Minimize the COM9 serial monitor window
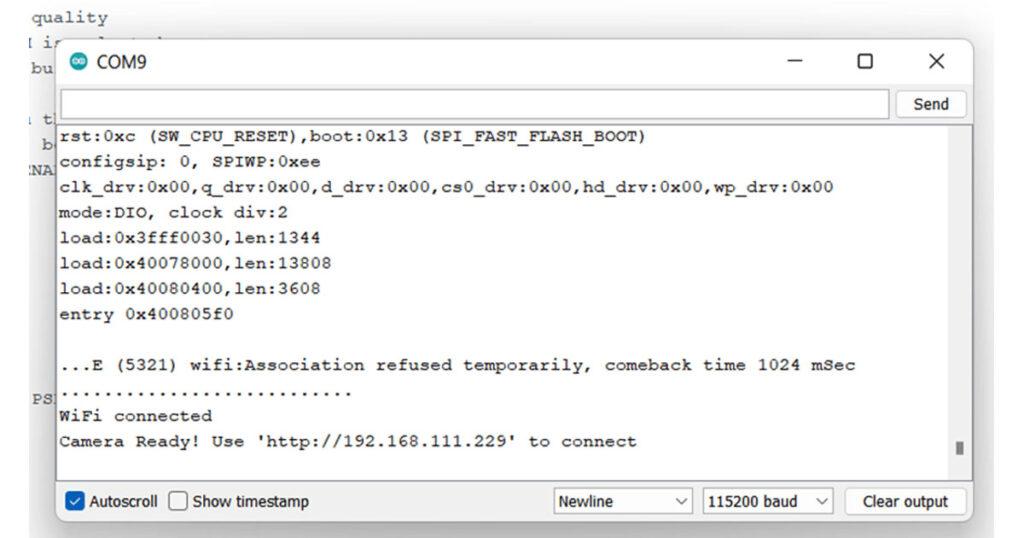This screenshot has width=1024, height=538. 795,62
